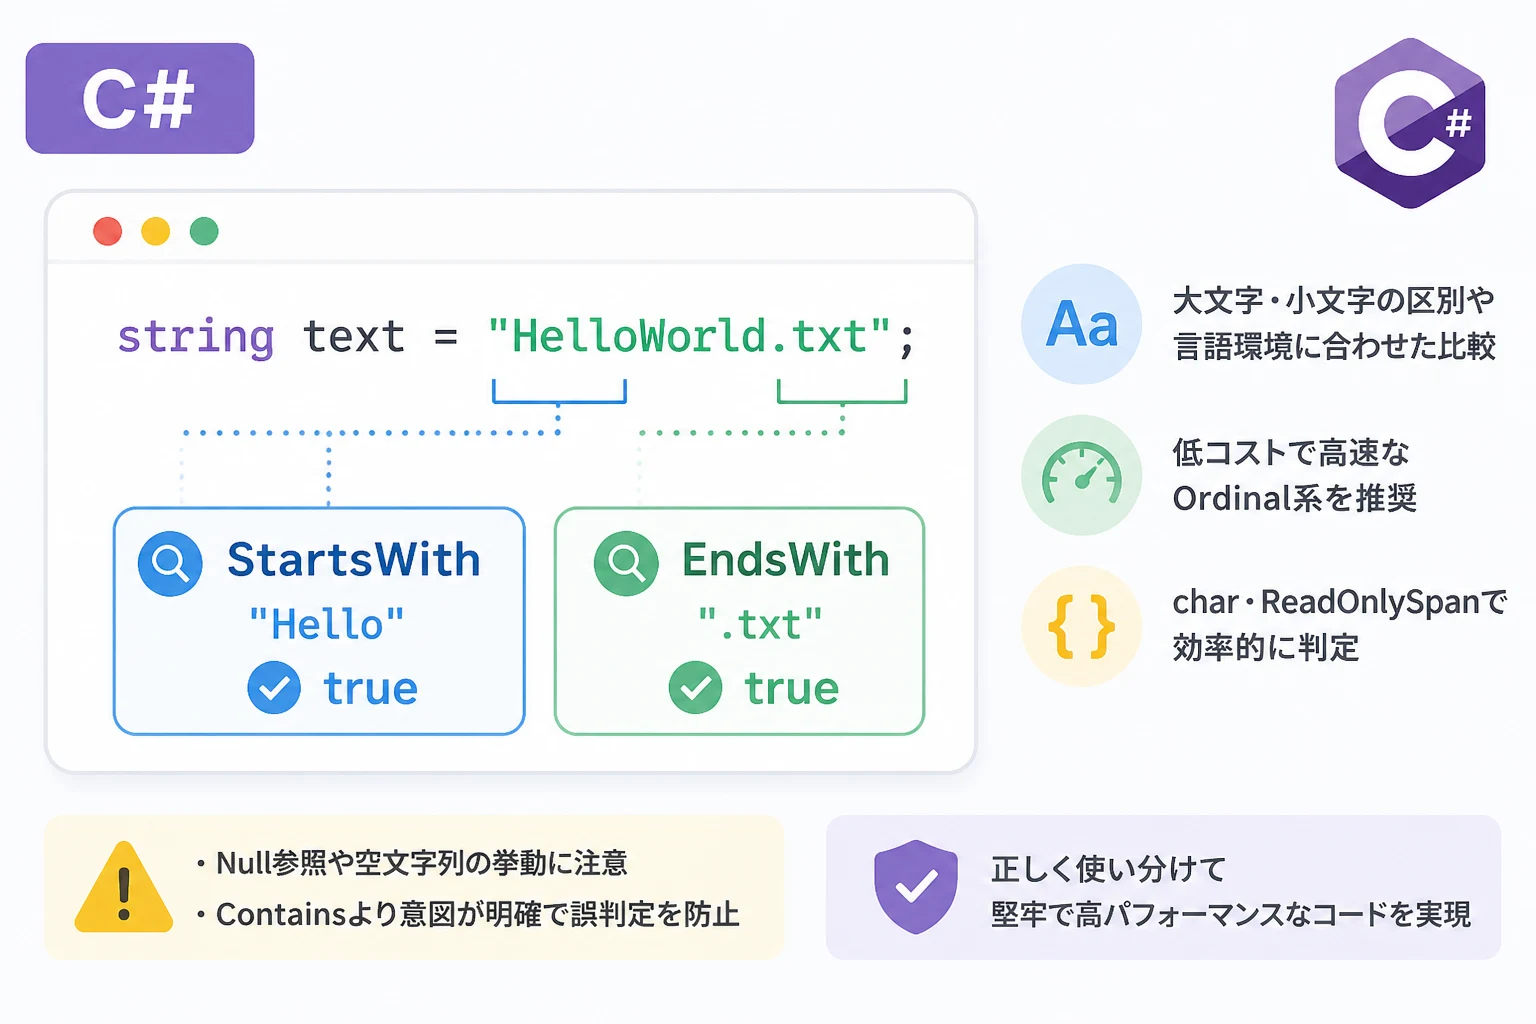The image size is (1536, 1024).
Task: Click the blue checkmark beside StartsWith true
Action: tap(274, 688)
